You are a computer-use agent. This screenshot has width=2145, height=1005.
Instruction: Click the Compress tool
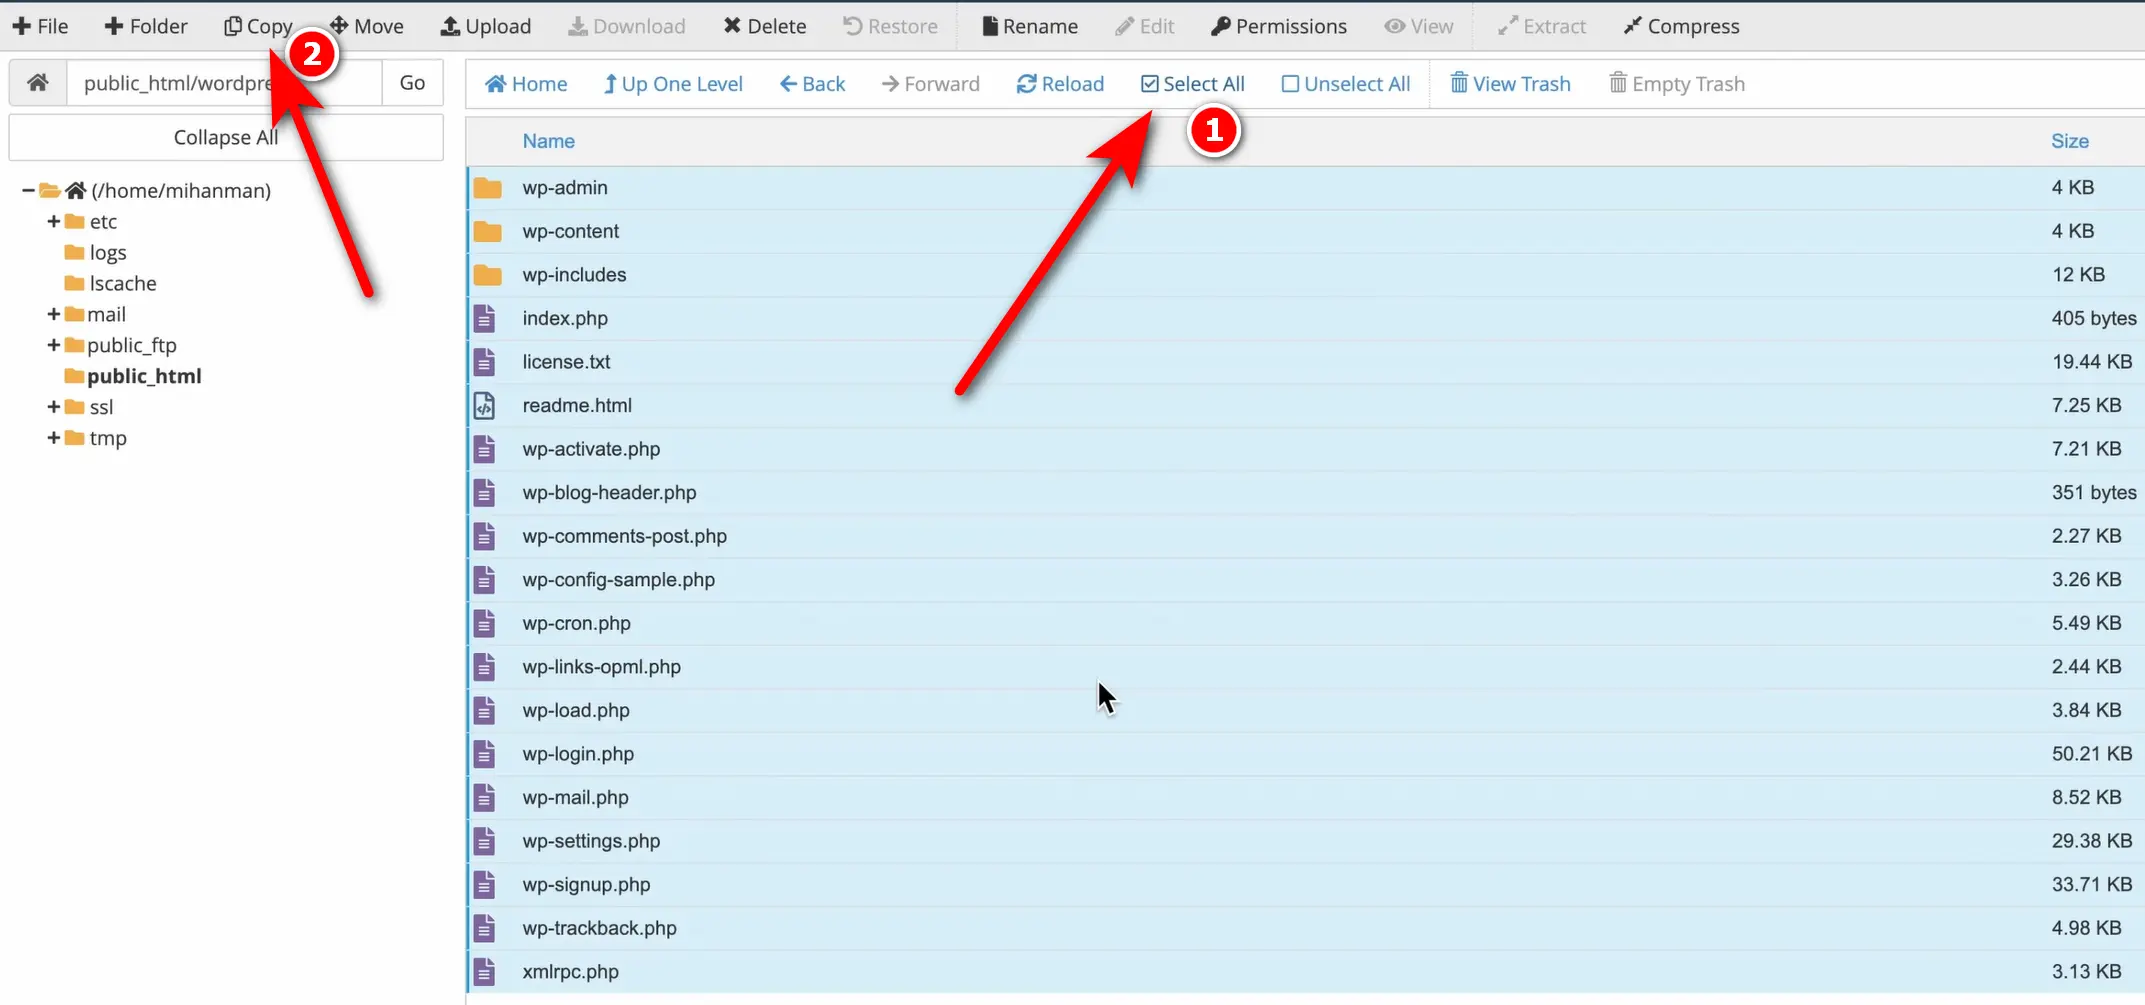[x=1681, y=27]
